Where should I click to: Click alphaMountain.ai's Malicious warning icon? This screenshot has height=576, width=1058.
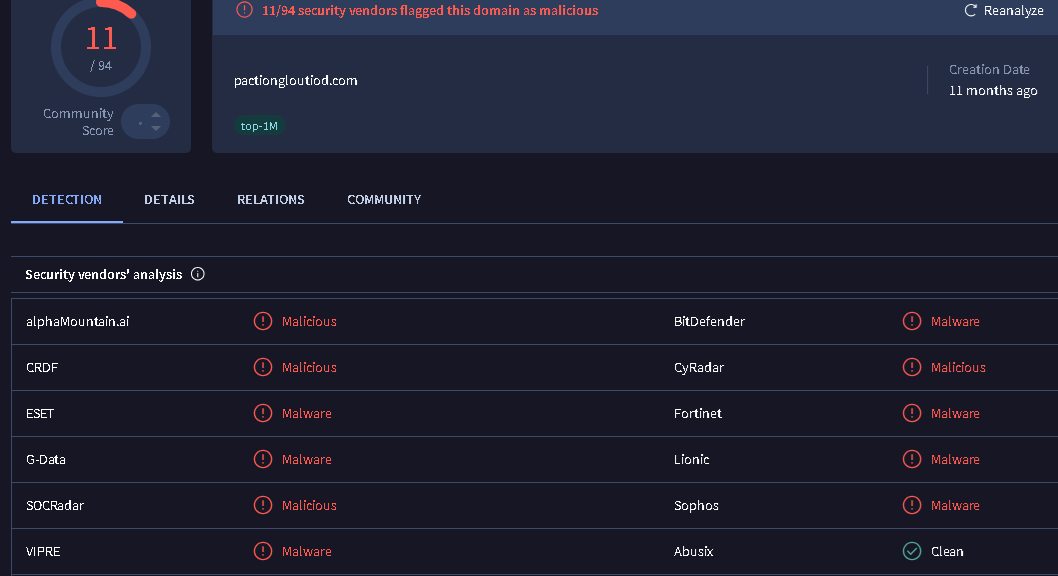point(263,321)
